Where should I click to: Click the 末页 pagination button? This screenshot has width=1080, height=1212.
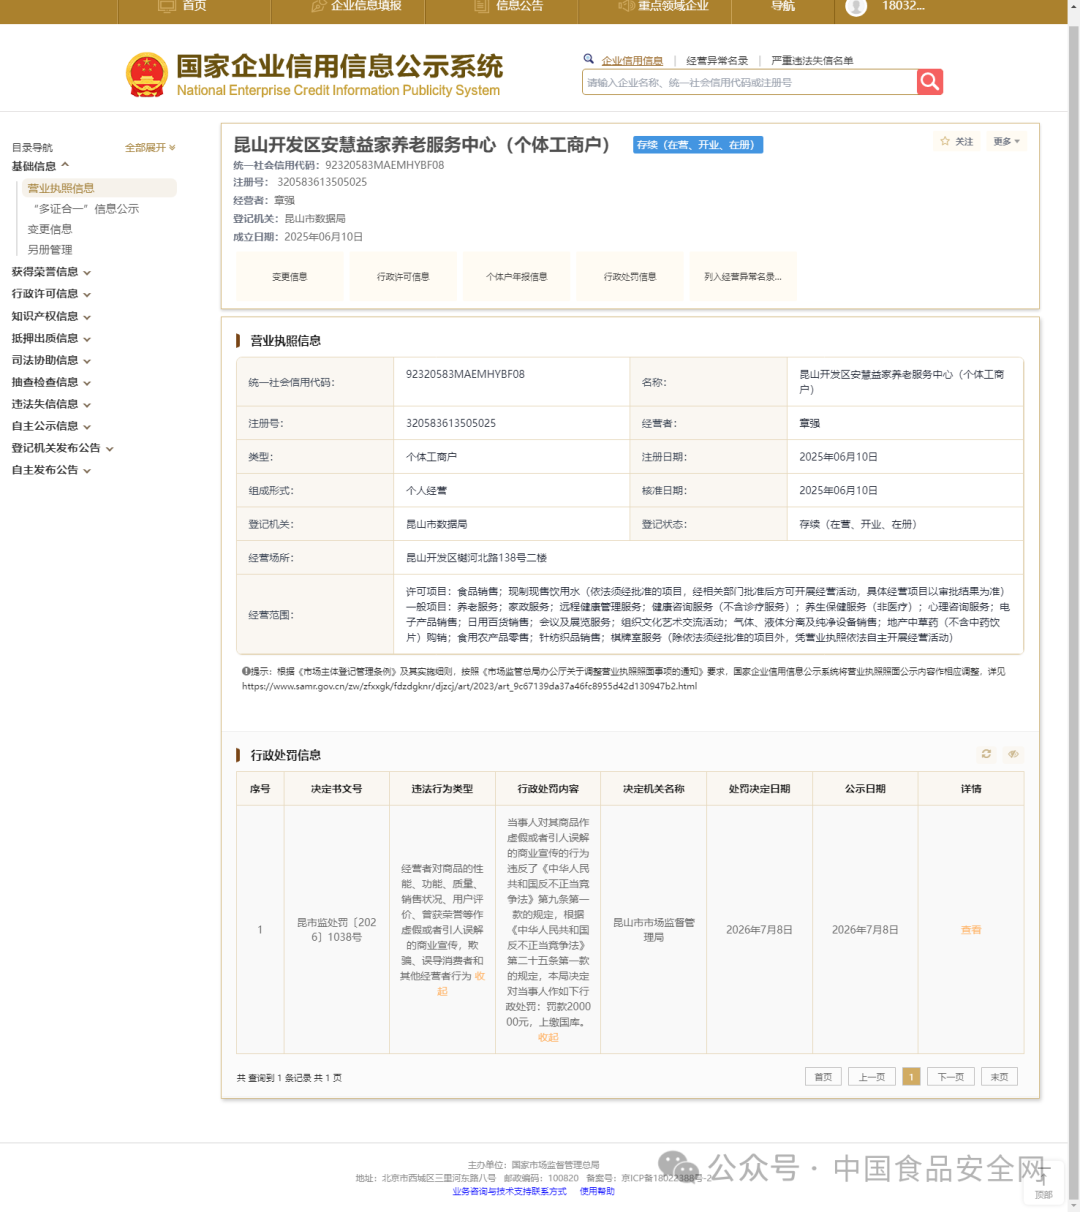(999, 1077)
